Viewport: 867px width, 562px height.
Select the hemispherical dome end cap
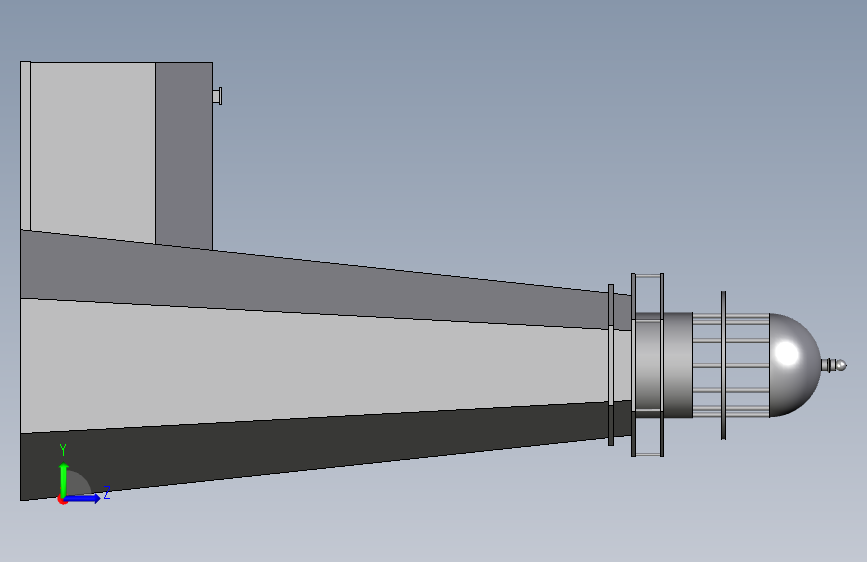[x=795, y=365]
